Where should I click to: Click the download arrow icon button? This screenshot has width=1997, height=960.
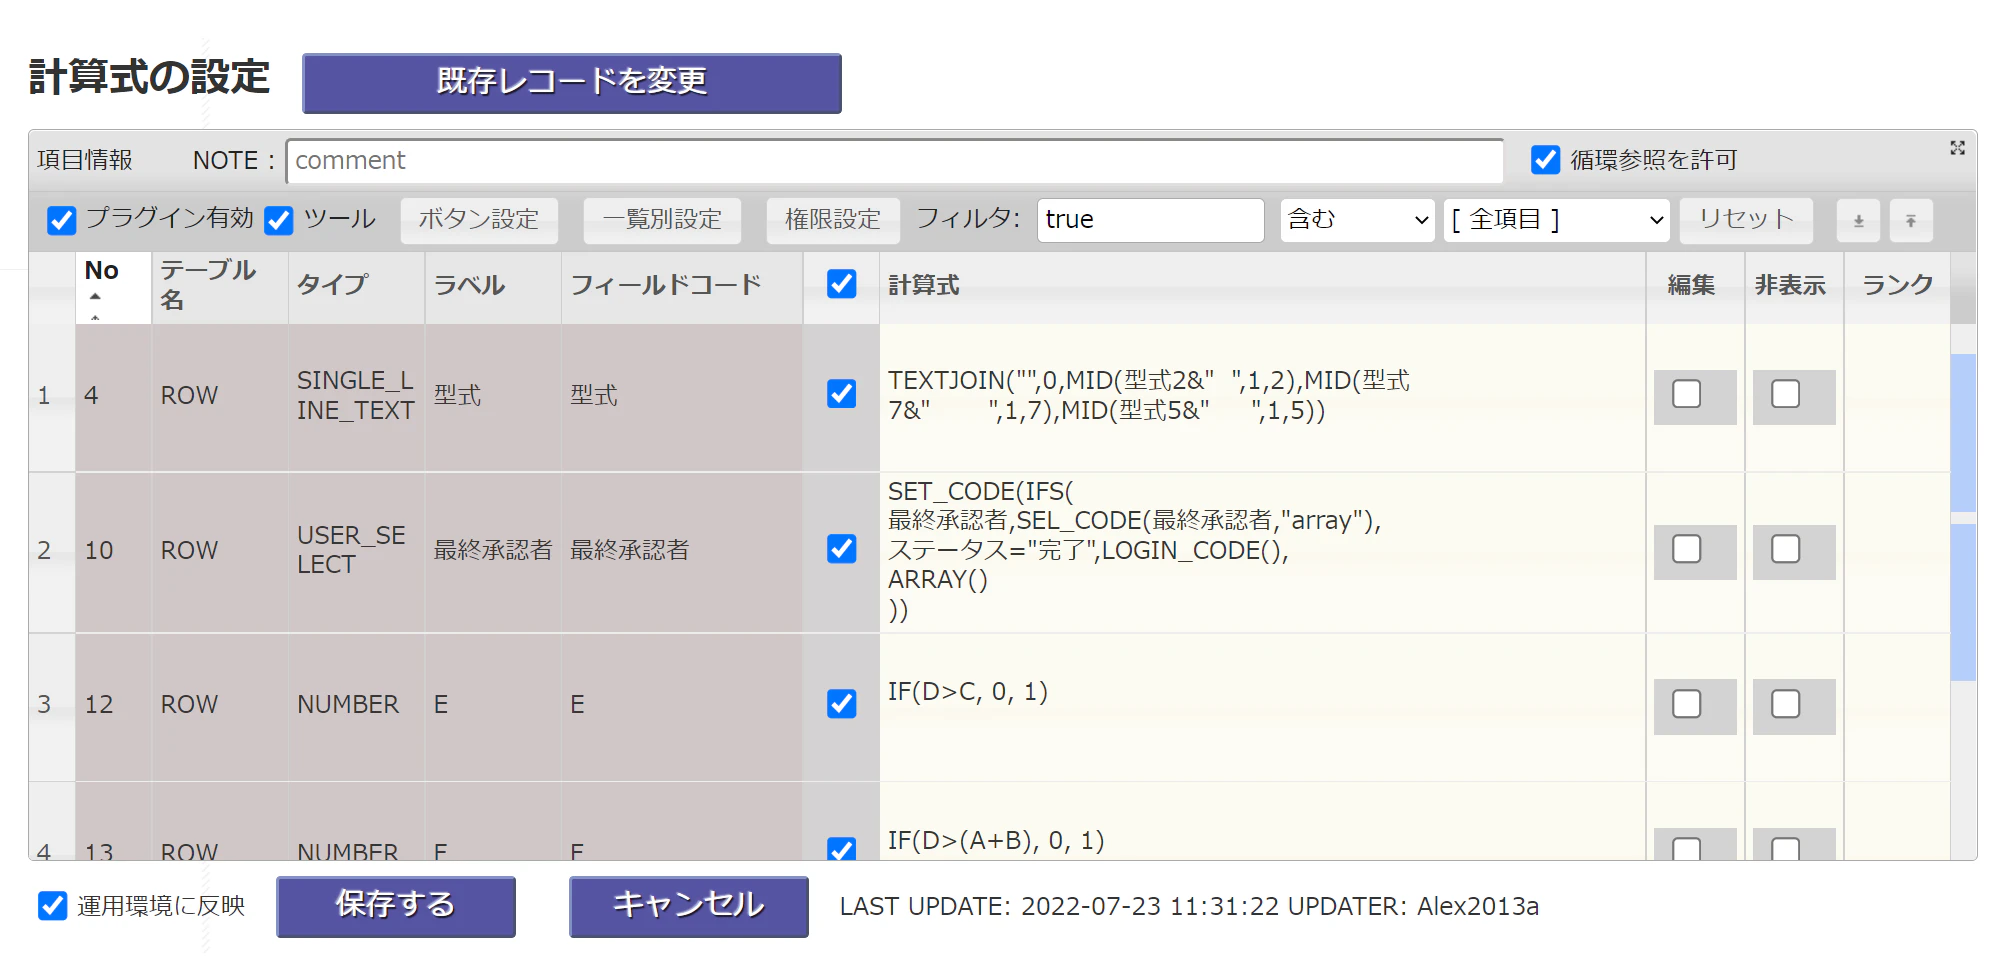point(1858,221)
